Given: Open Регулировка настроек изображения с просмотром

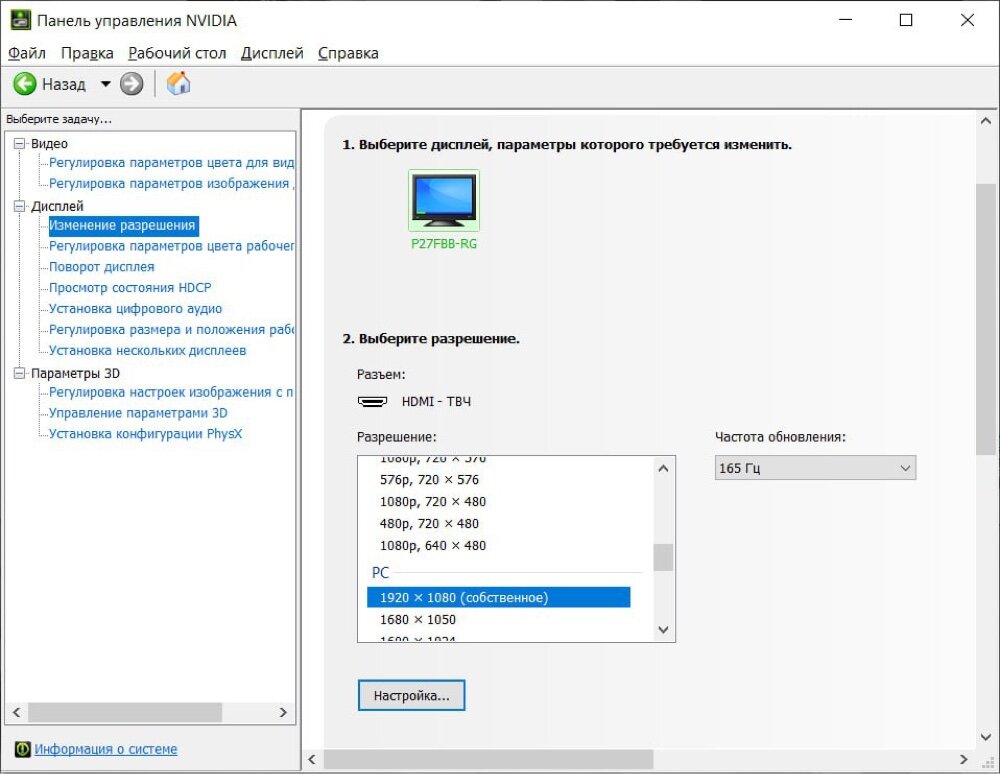Looking at the screenshot, I should [171, 393].
